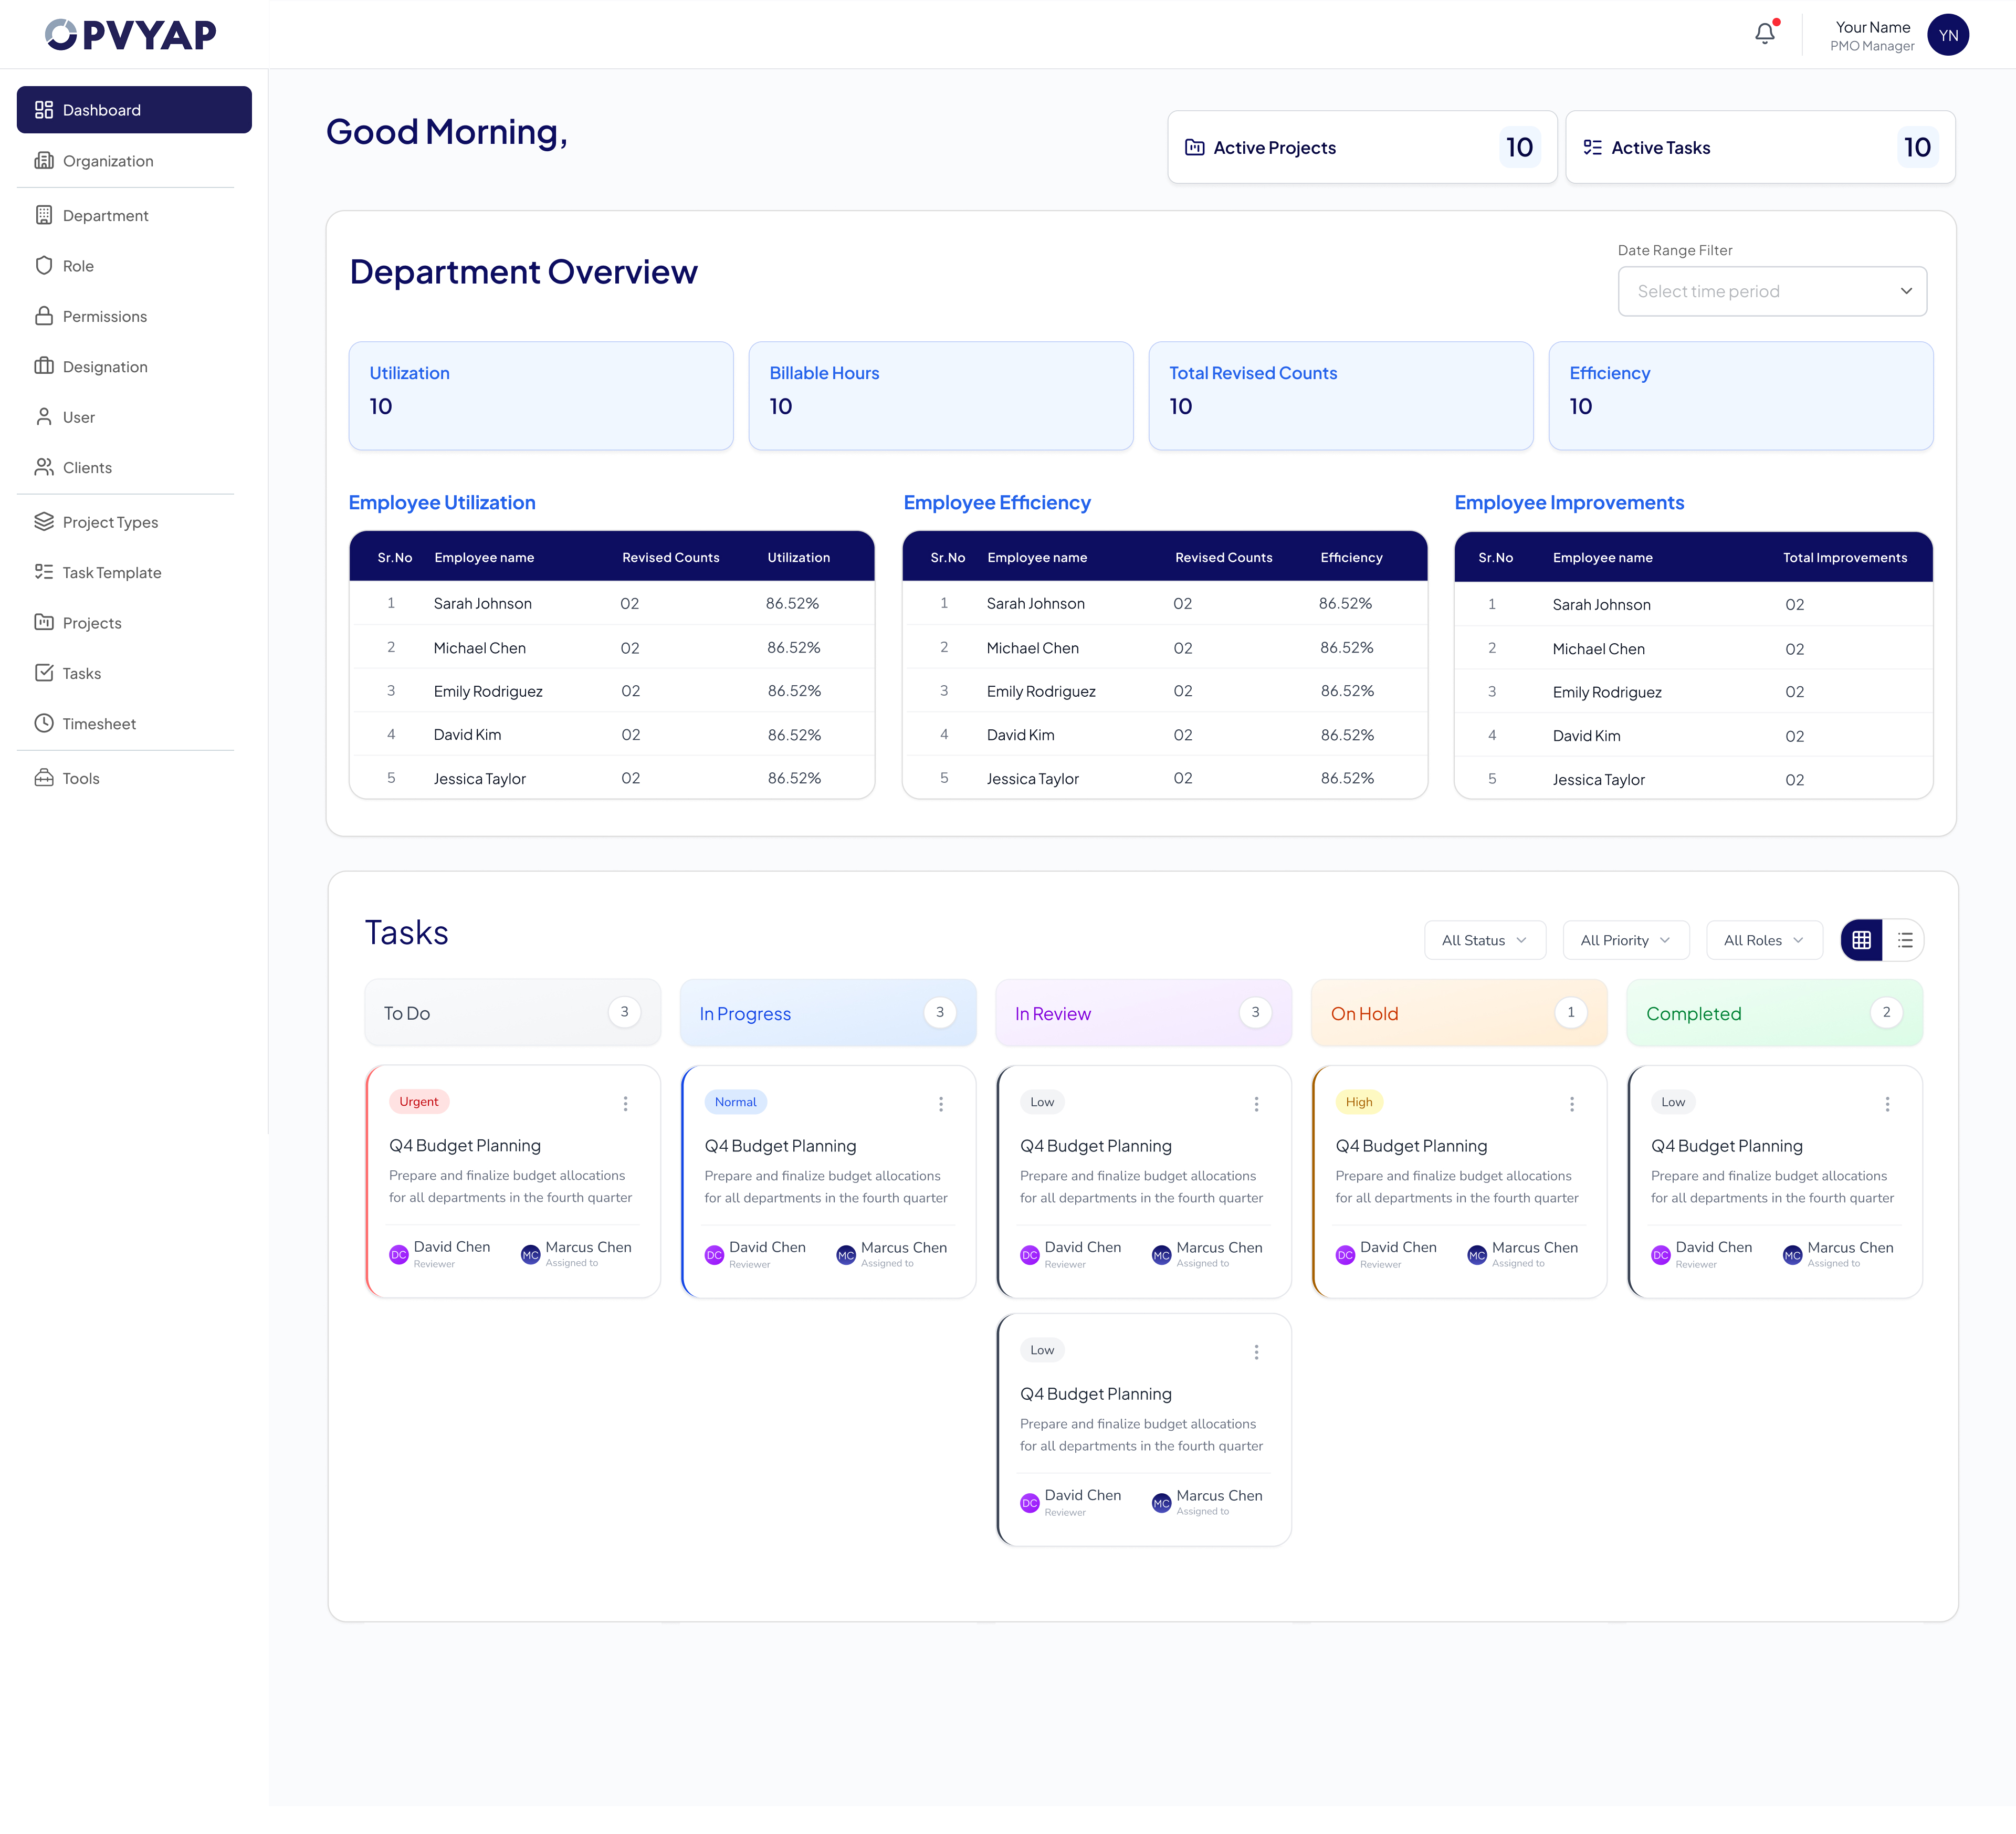Screen dimensions: 2016x1834
Task: Click the YN profile avatar
Action: pyautogui.click(x=1947, y=34)
